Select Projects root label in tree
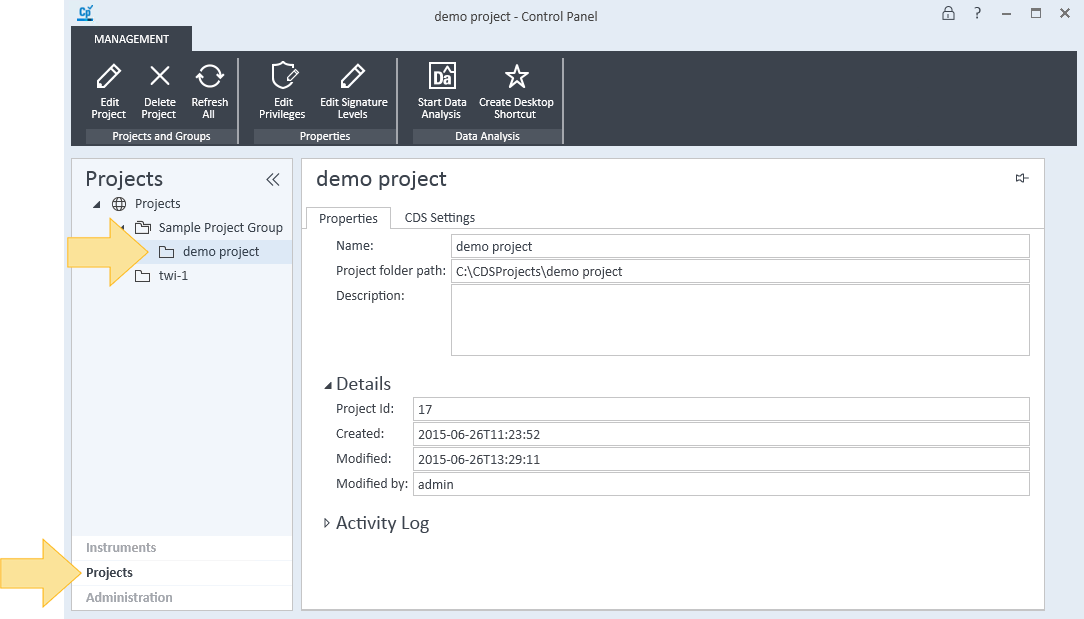Image resolution: width=1084 pixels, height=619 pixels. [158, 204]
